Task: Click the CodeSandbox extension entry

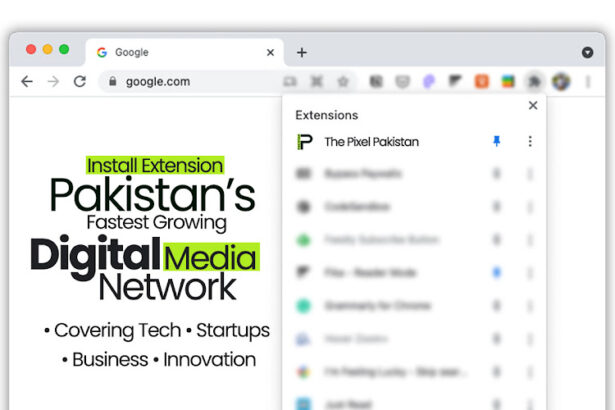Action: pyautogui.click(x=360, y=207)
